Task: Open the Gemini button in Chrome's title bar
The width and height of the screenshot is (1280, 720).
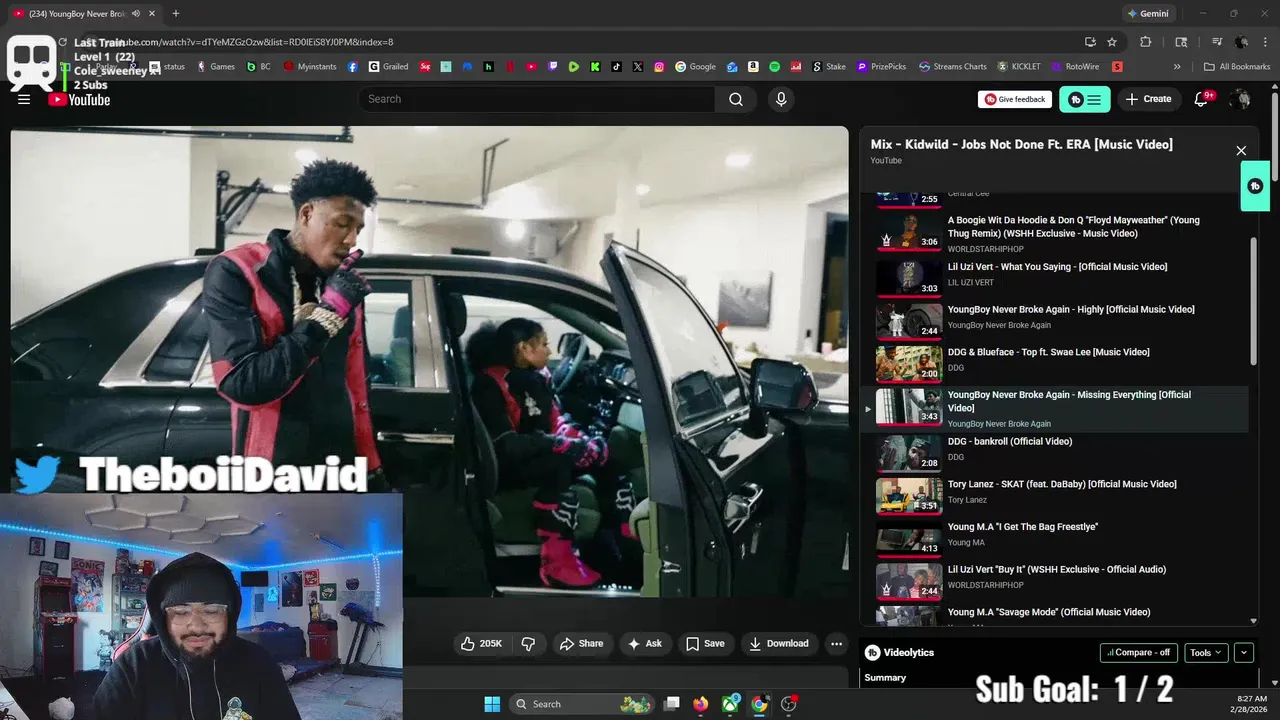Action: pyautogui.click(x=1147, y=14)
